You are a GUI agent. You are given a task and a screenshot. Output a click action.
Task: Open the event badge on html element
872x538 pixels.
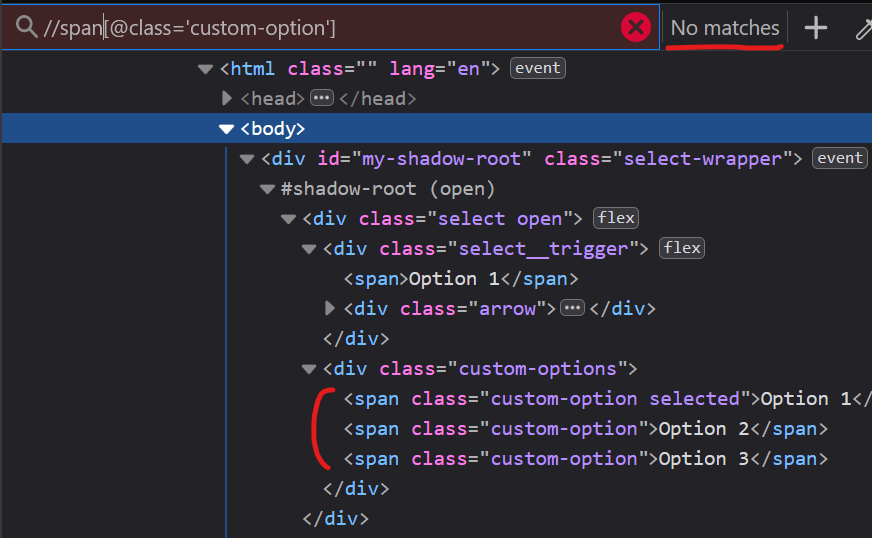538,68
